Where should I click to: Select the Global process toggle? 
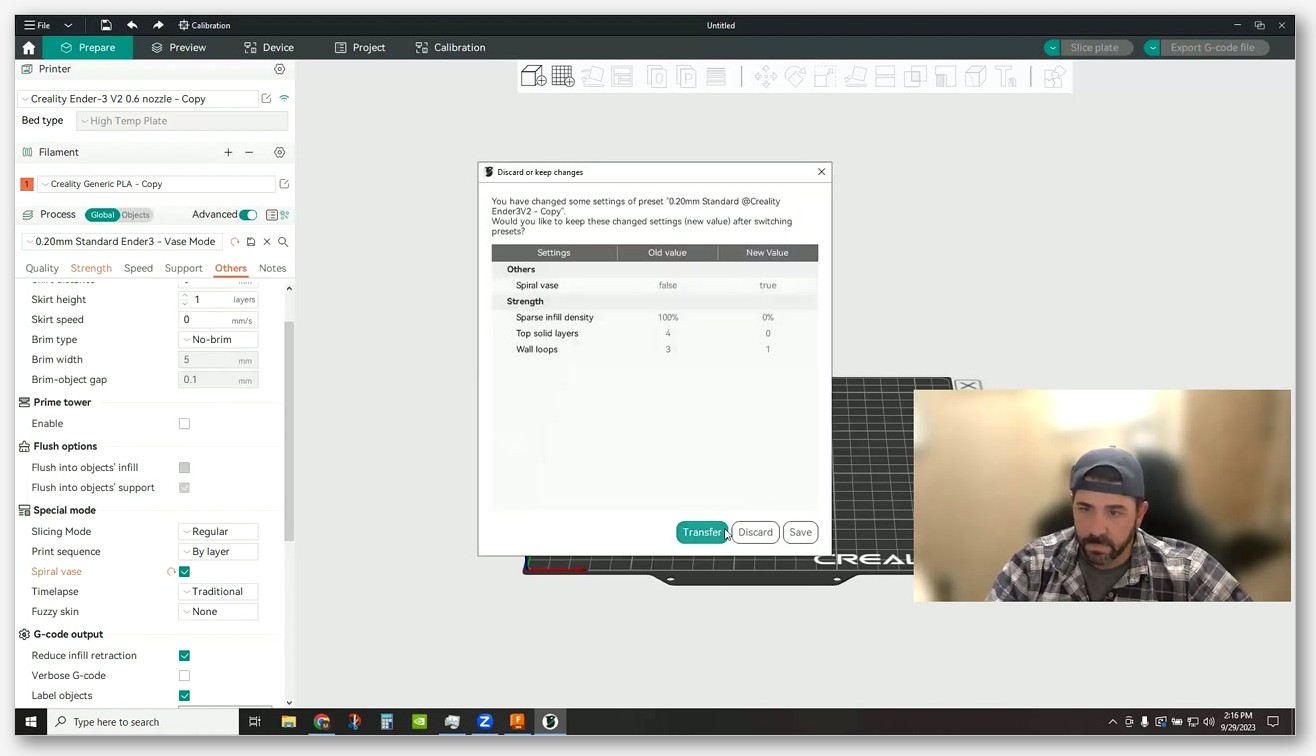102,215
